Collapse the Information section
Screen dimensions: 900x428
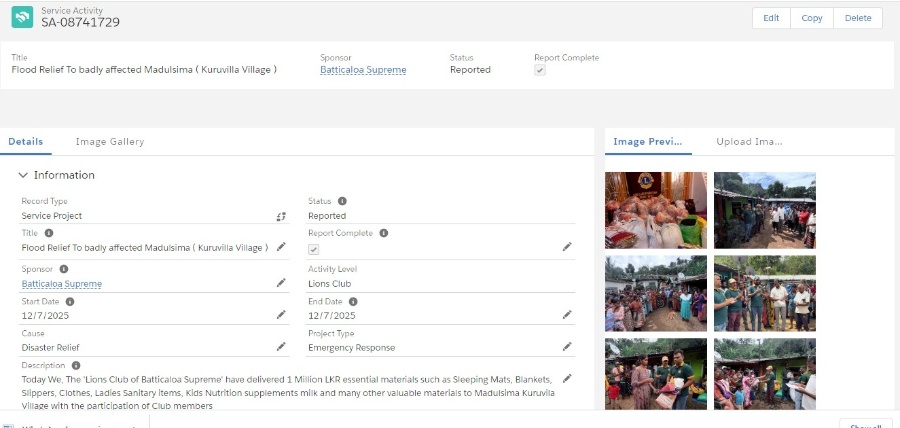(x=24, y=175)
